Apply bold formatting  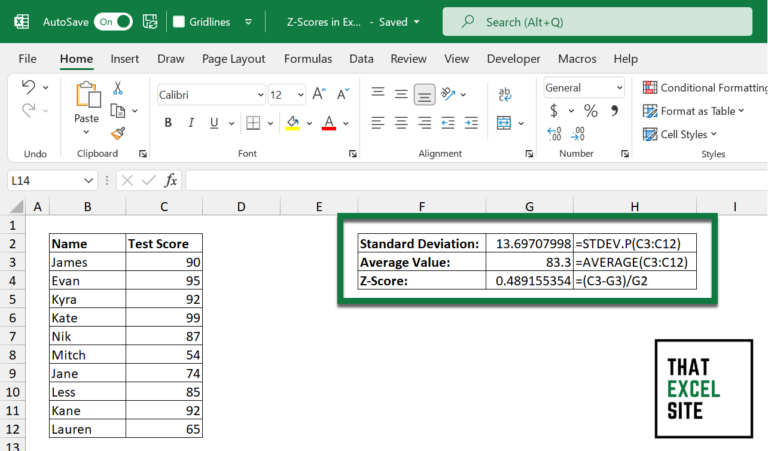pyautogui.click(x=167, y=123)
